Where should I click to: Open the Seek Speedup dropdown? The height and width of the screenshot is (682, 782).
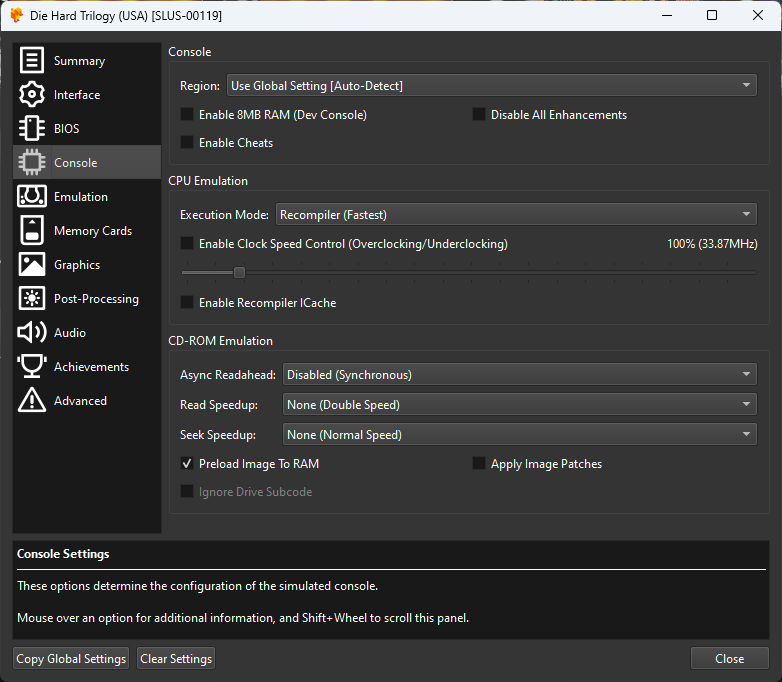pyautogui.click(x=520, y=434)
